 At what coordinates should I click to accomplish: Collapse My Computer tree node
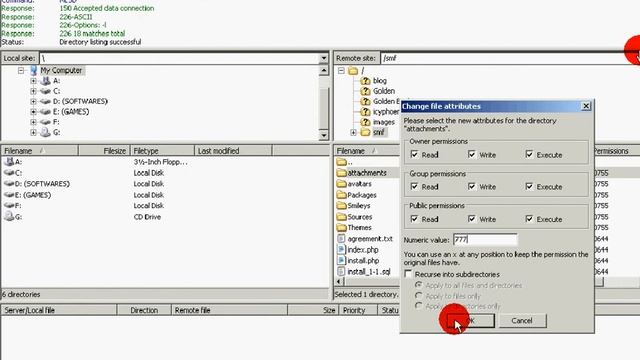[x=21, y=71]
